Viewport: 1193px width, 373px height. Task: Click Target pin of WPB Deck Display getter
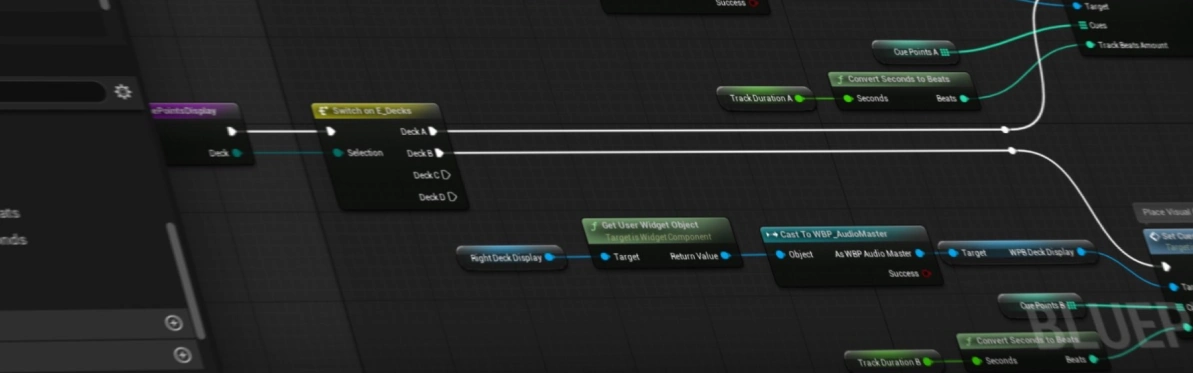tap(953, 252)
